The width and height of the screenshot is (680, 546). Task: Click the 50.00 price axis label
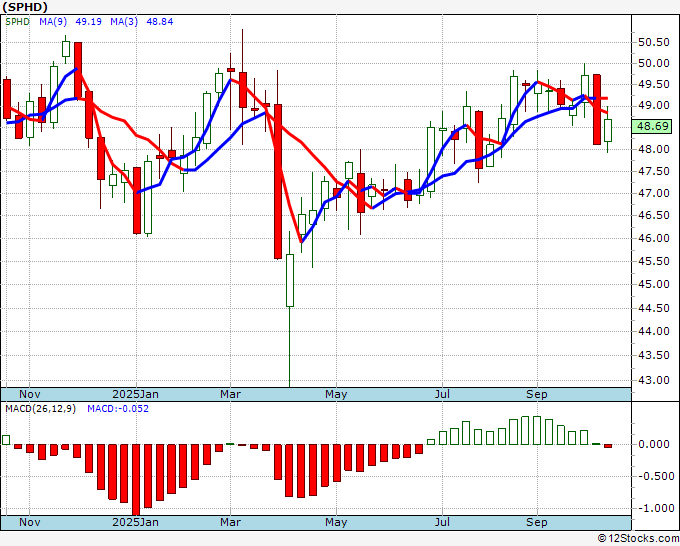coord(654,63)
